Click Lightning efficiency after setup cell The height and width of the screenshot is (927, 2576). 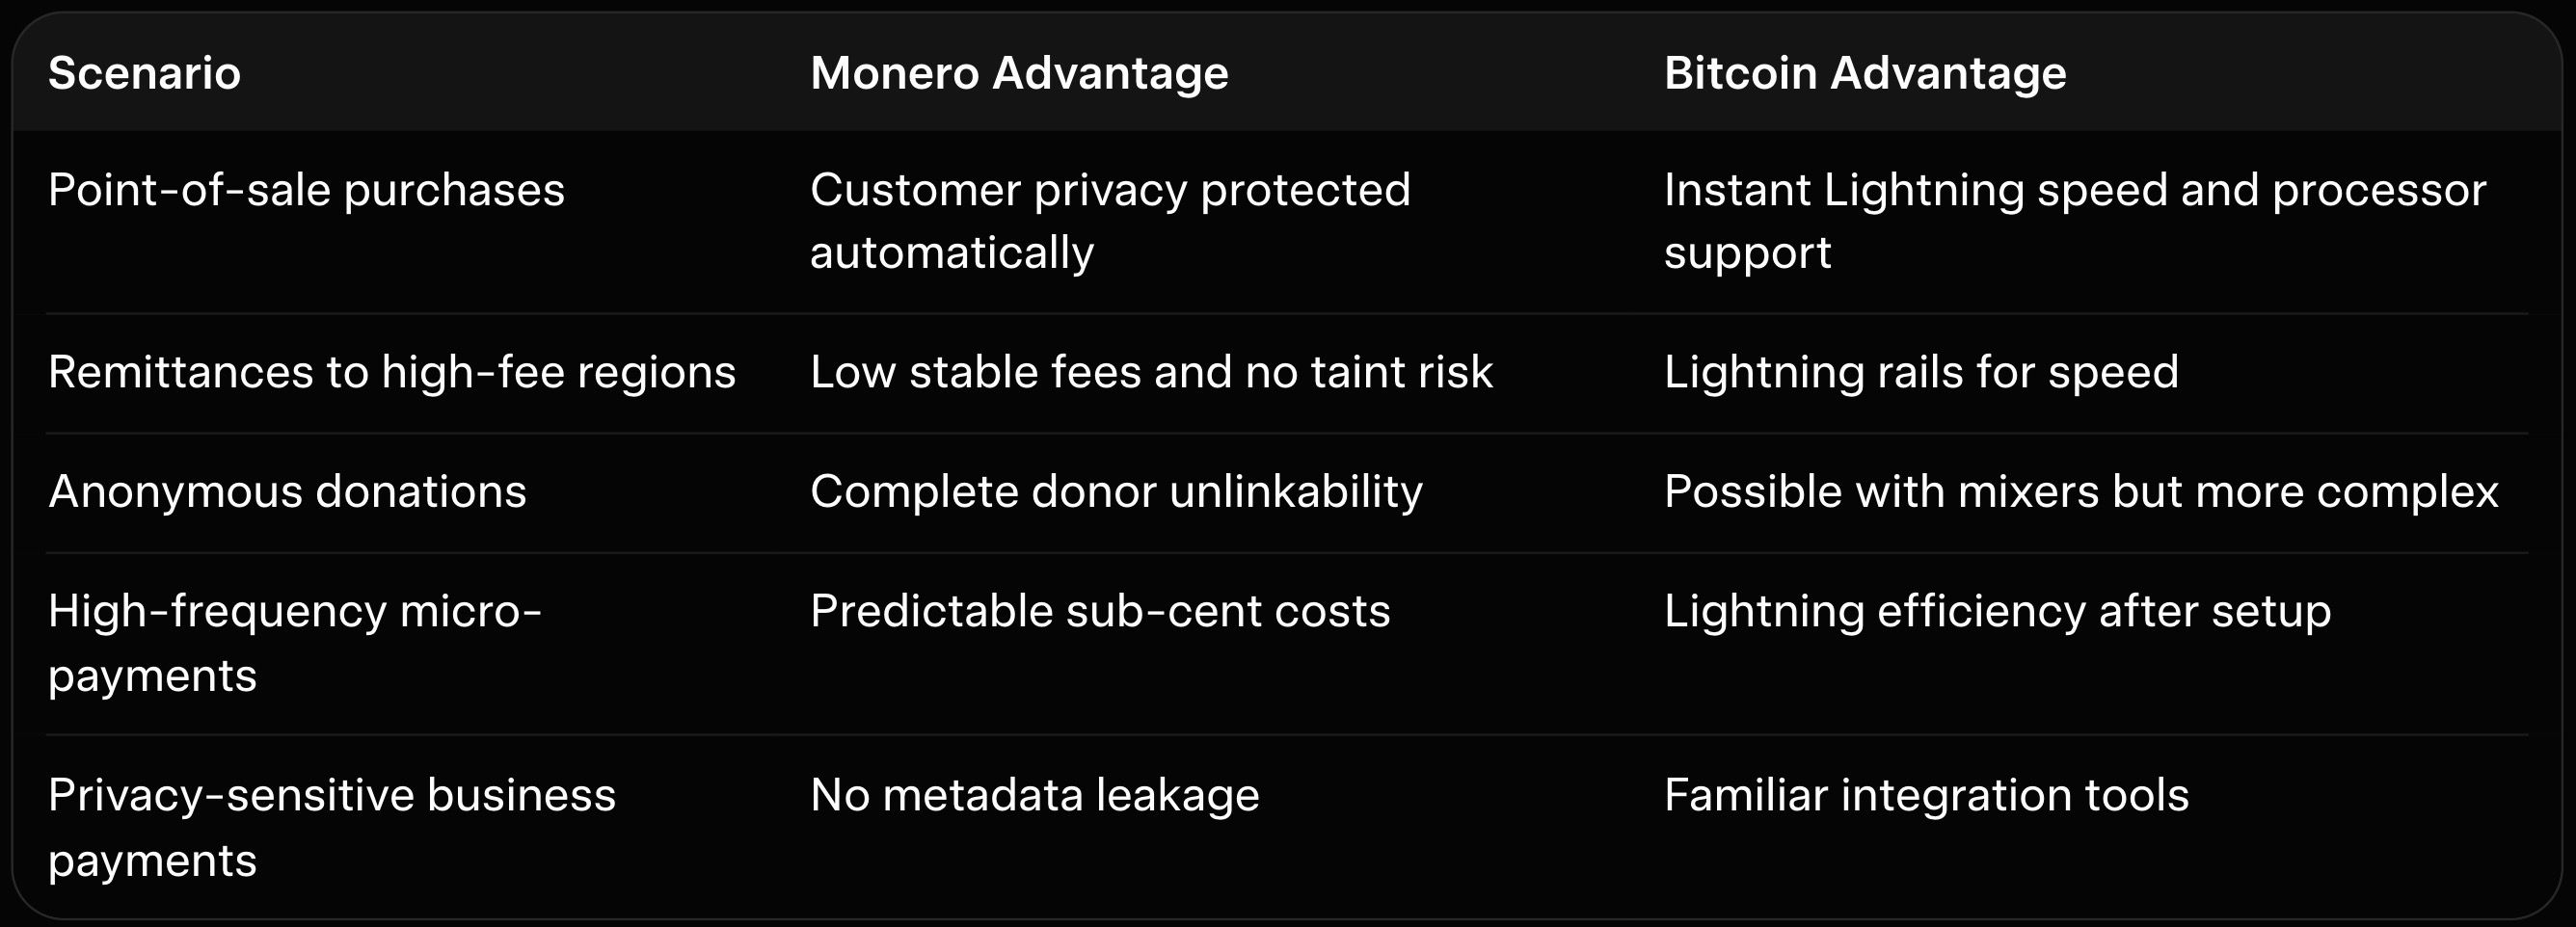click(1996, 611)
